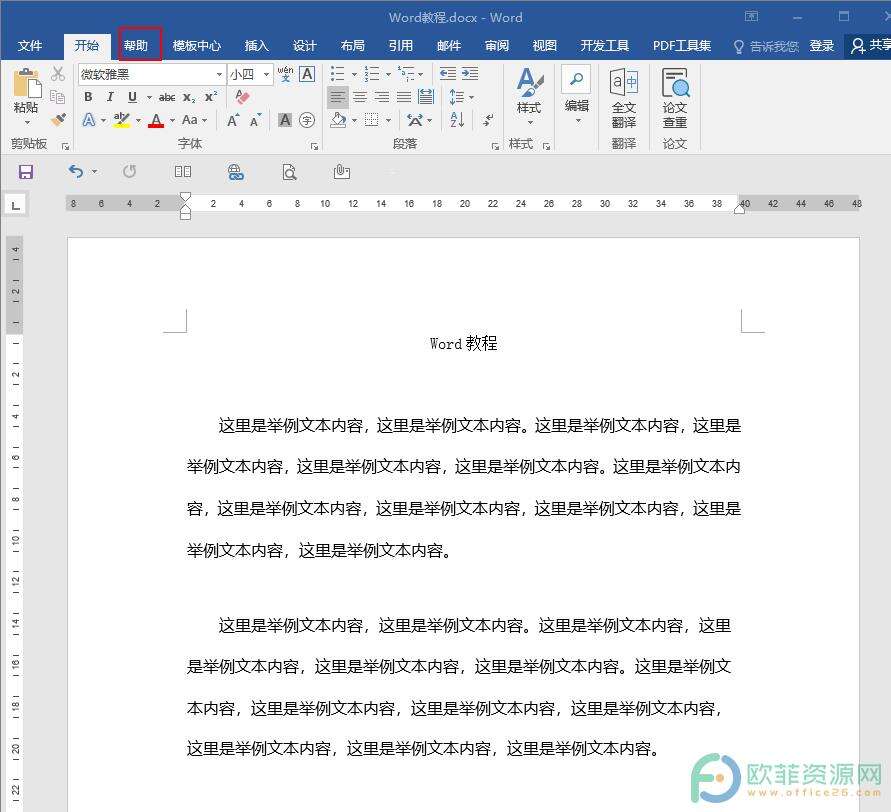Click the paper plagiarism check icon

click(675, 98)
